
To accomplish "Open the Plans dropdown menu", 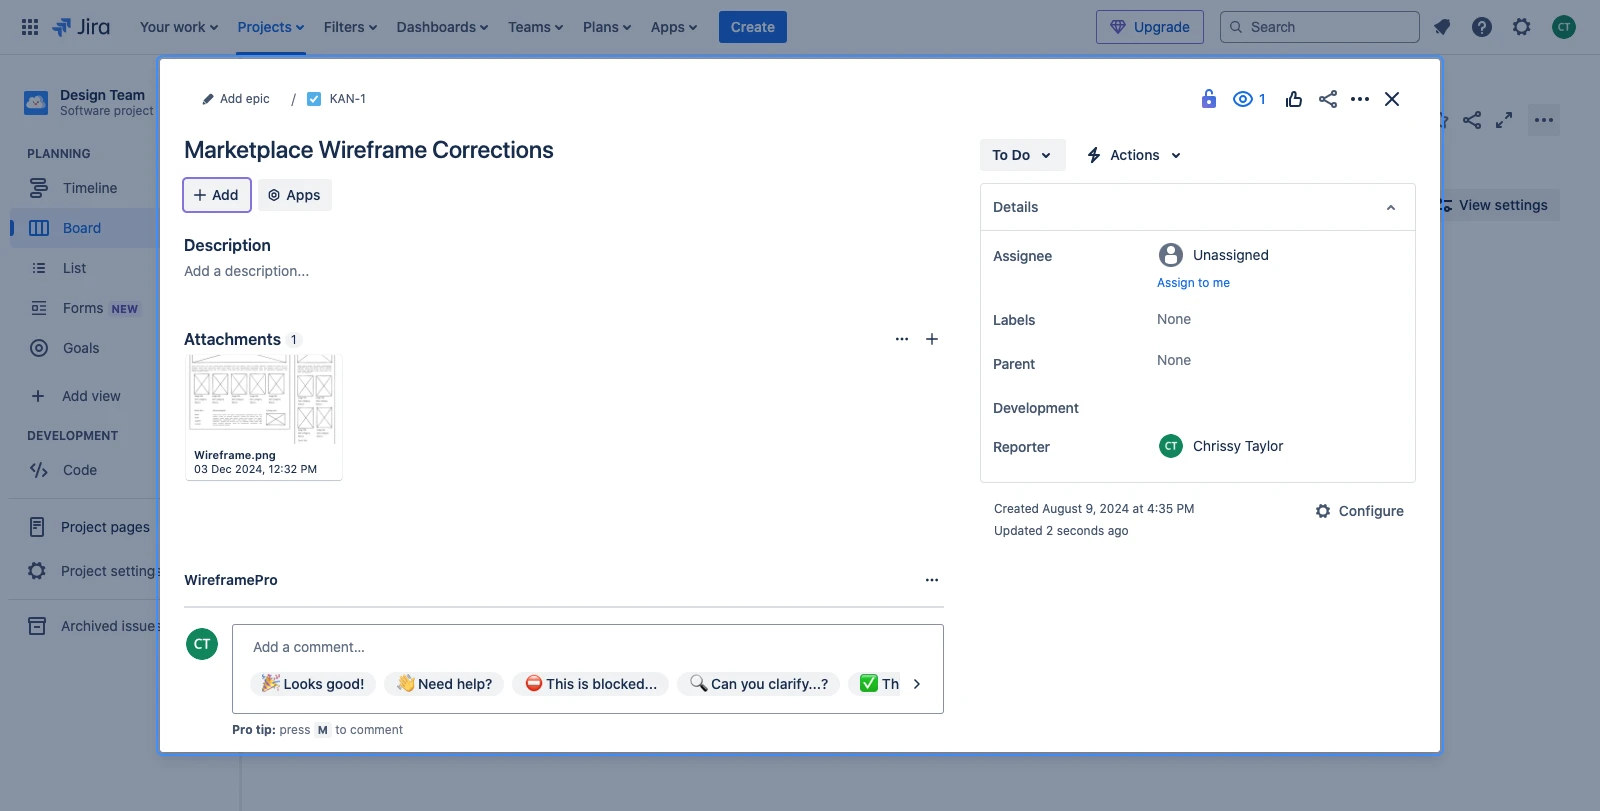I will click(607, 27).
